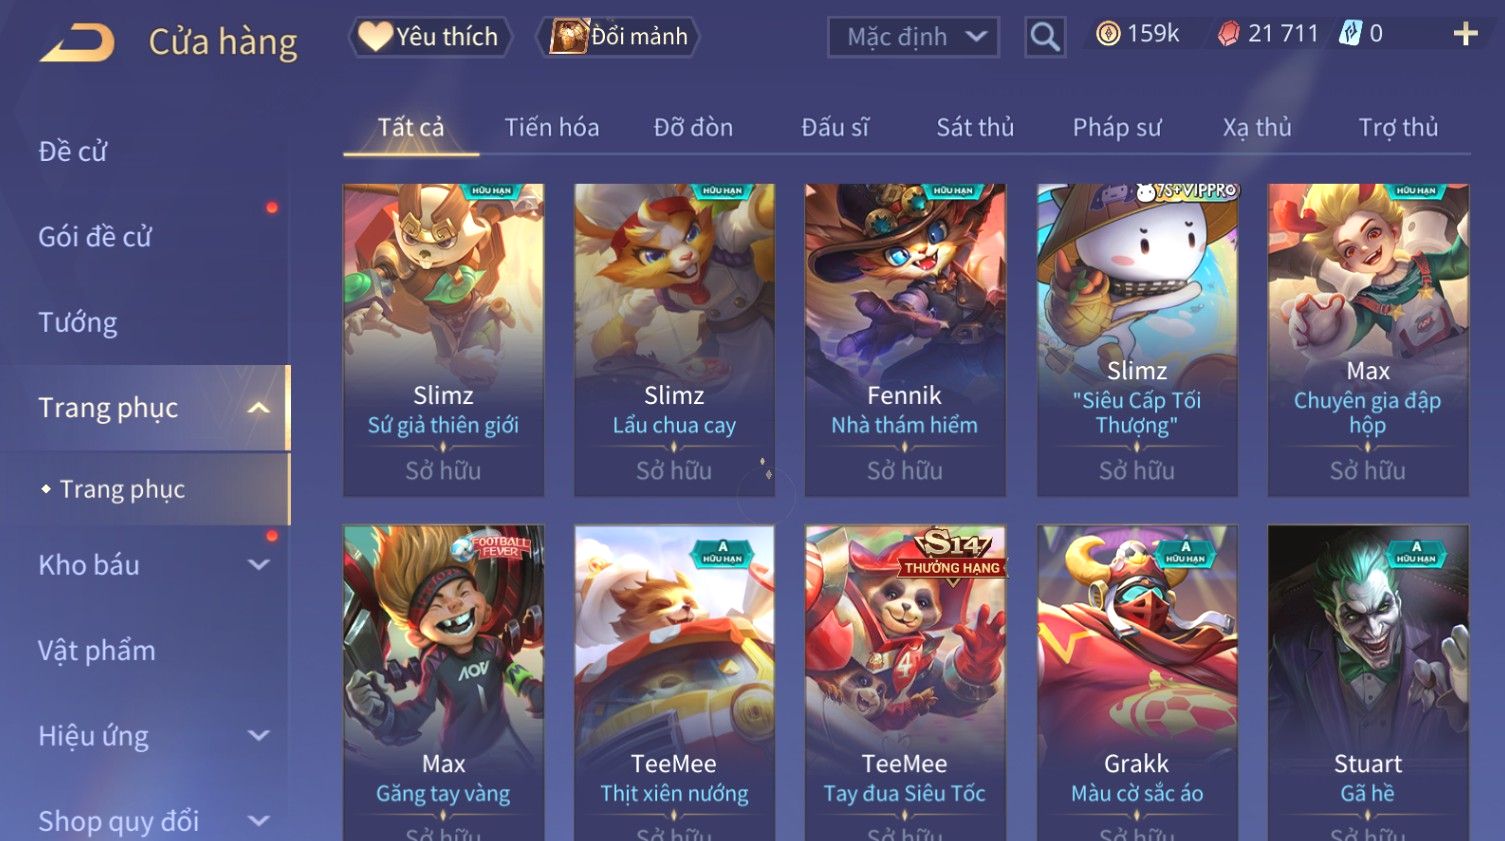Viewport: 1505px width, 841px height.
Task: Tap the red gem currency icon
Action: pyautogui.click(x=1228, y=34)
